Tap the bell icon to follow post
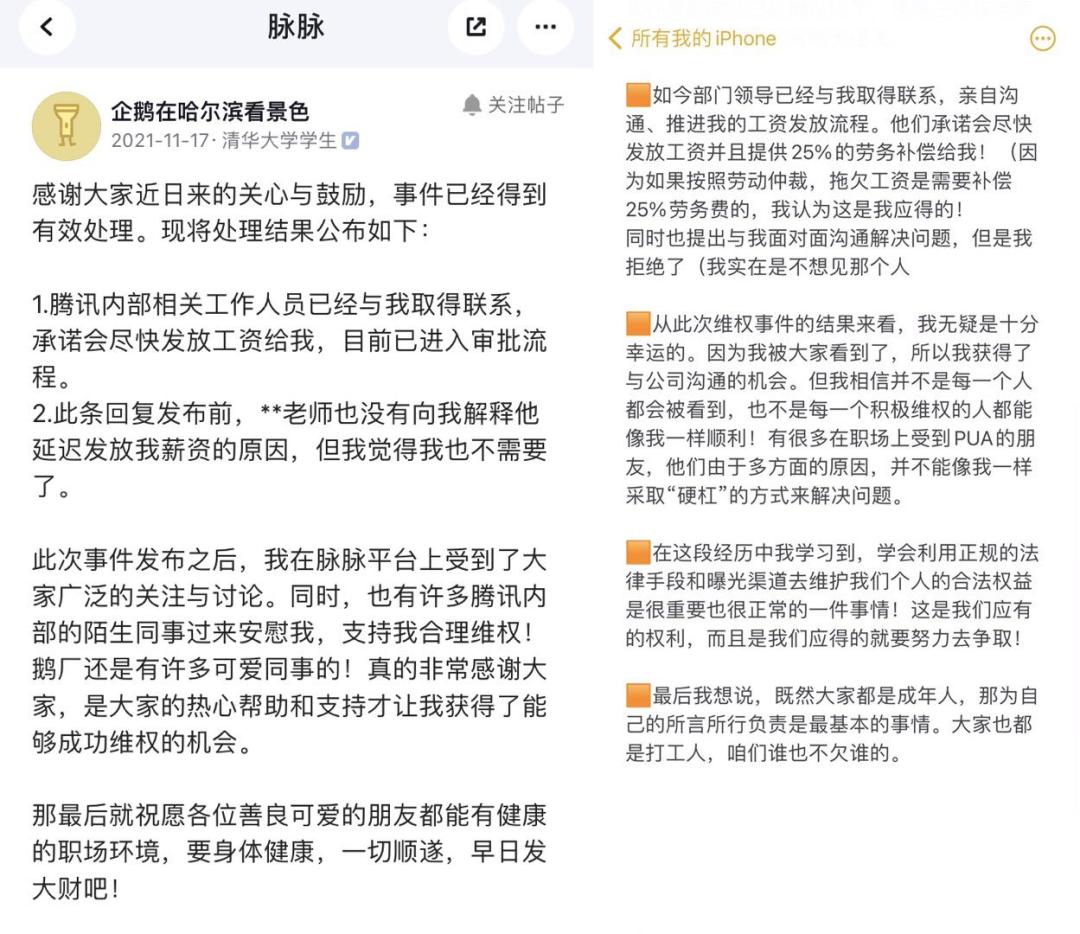Image resolution: width=1080 pixels, height=934 pixels. pyautogui.click(x=472, y=105)
